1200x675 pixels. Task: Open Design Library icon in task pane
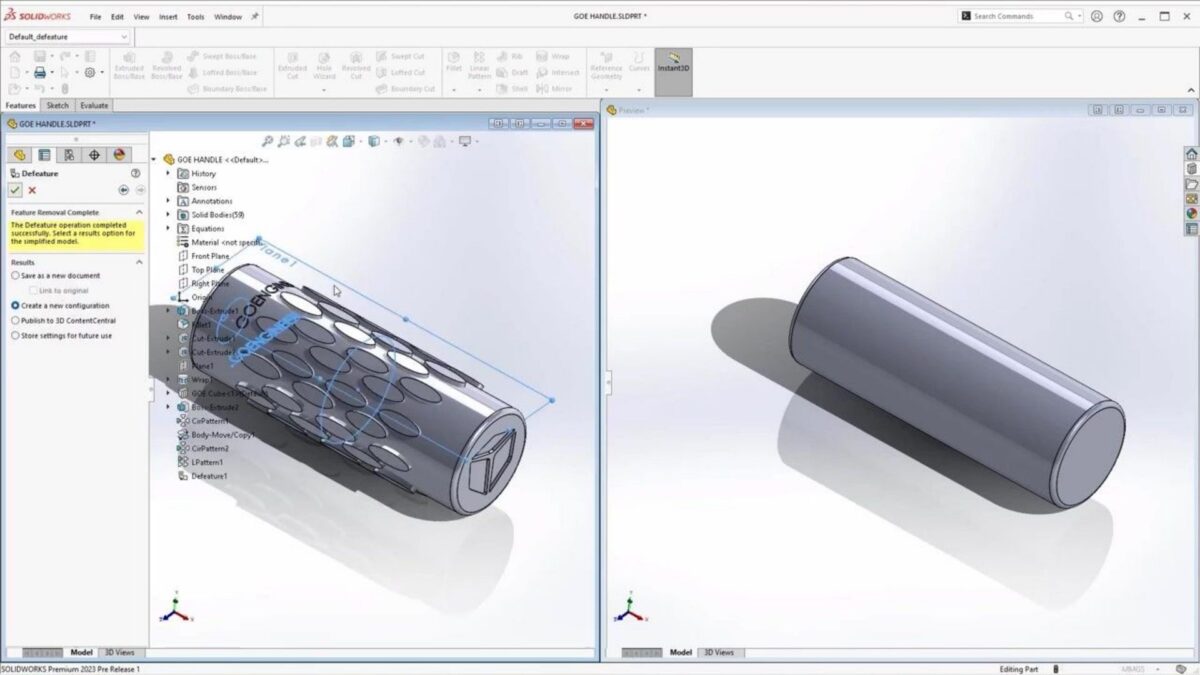[1191, 169]
